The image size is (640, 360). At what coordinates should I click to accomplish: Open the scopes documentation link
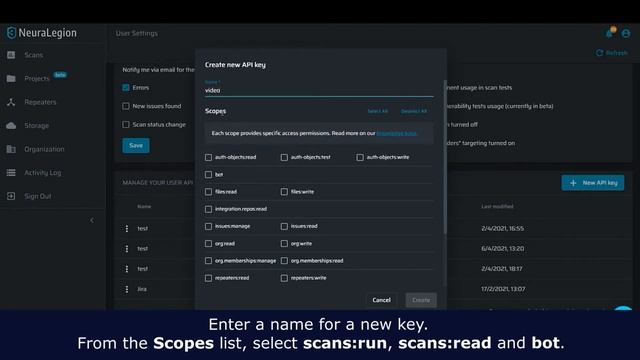click(x=396, y=133)
